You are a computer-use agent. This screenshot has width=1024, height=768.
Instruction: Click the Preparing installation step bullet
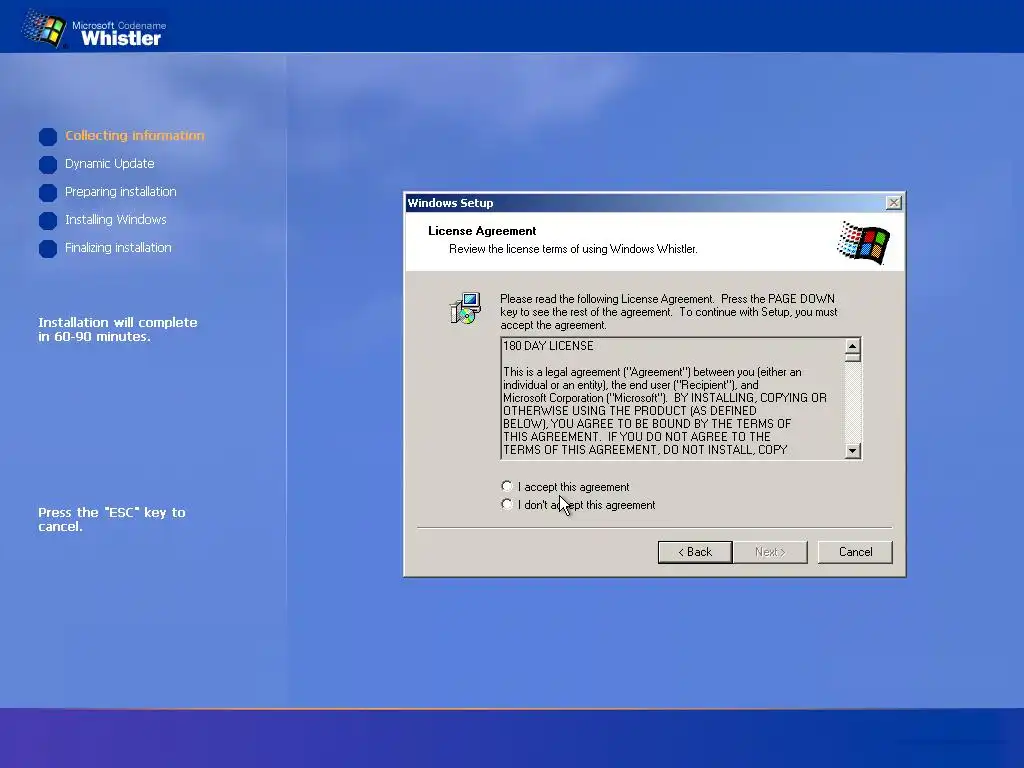(48, 193)
